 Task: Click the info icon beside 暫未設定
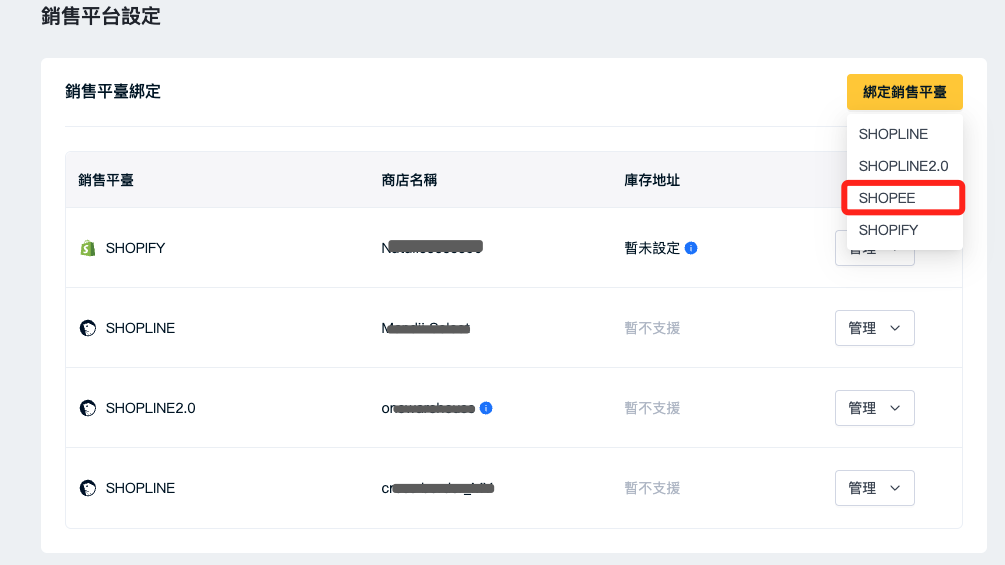click(691, 248)
